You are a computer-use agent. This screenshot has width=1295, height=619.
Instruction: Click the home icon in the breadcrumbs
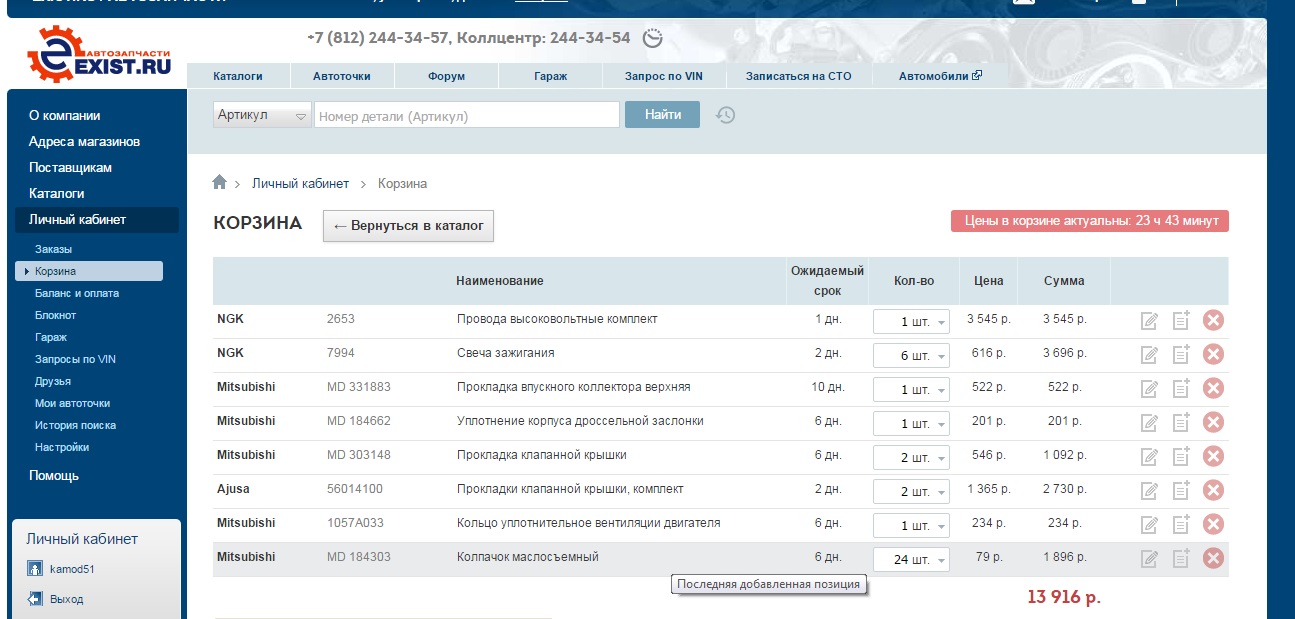pos(220,183)
